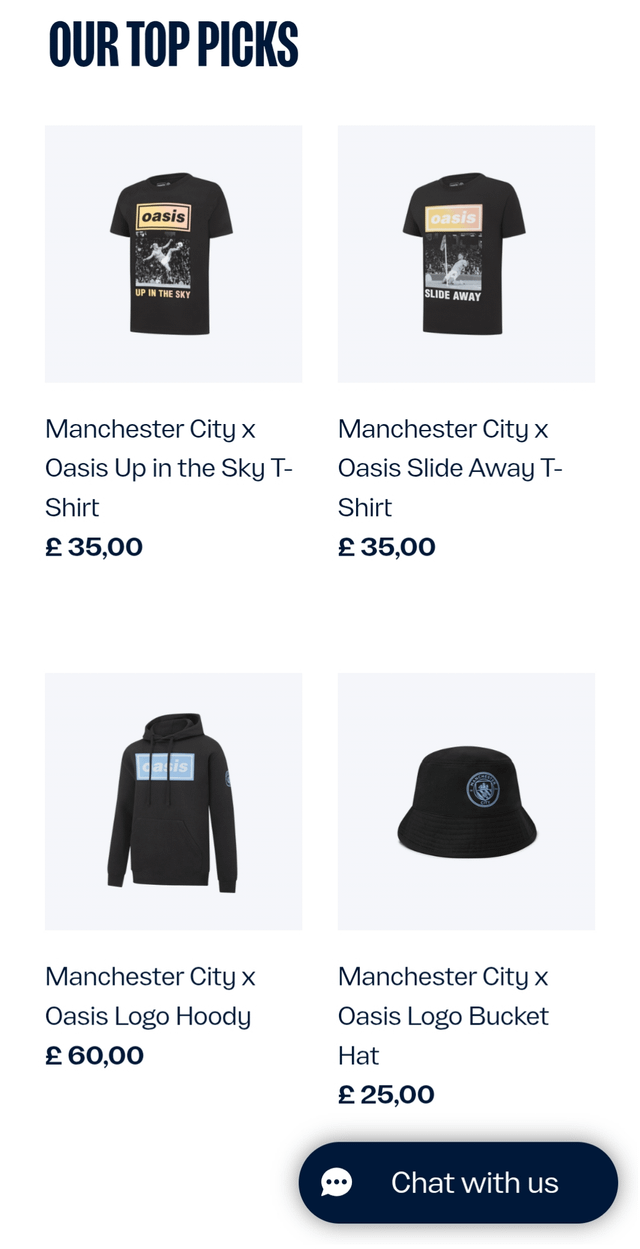
Task: Click the Slide Away shirt image
Action: tap(465, 253)
